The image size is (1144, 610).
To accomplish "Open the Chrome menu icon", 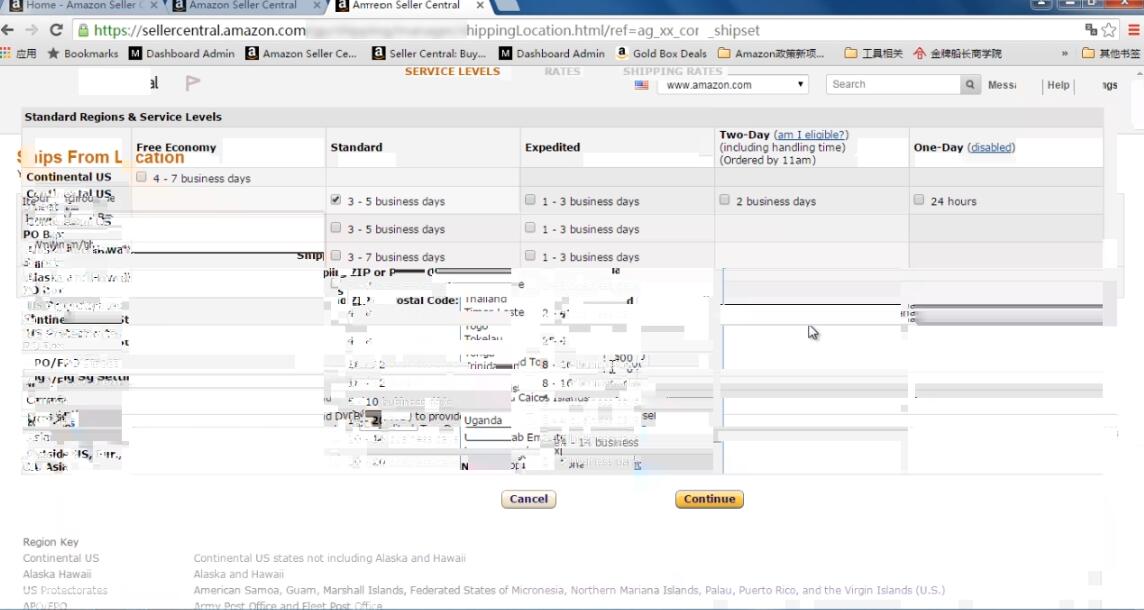I will click(x=1134, y=30).
